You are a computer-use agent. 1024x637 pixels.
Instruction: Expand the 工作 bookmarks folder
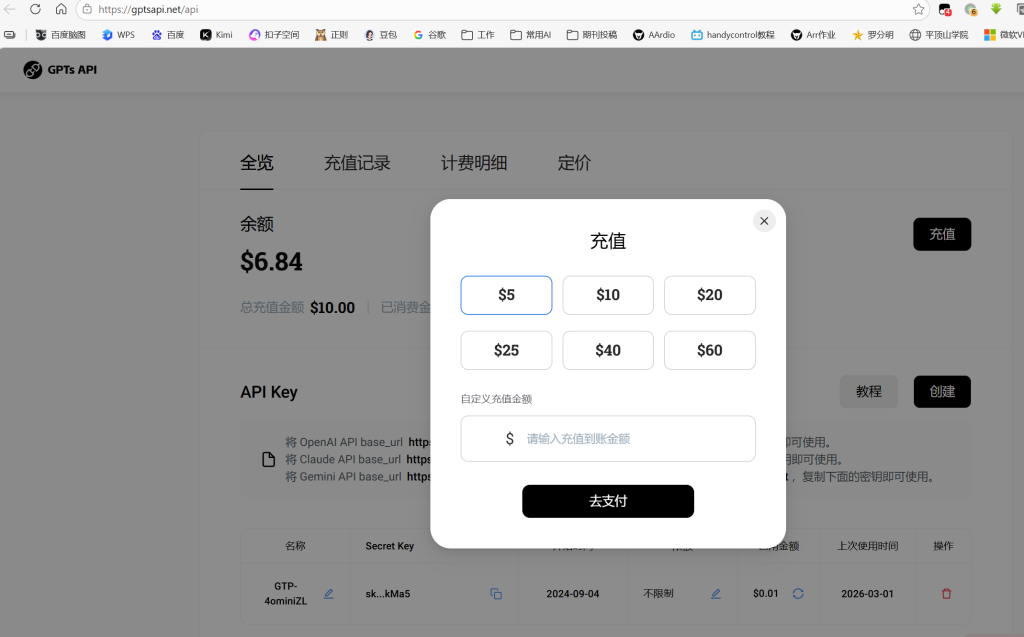point(477,33)
